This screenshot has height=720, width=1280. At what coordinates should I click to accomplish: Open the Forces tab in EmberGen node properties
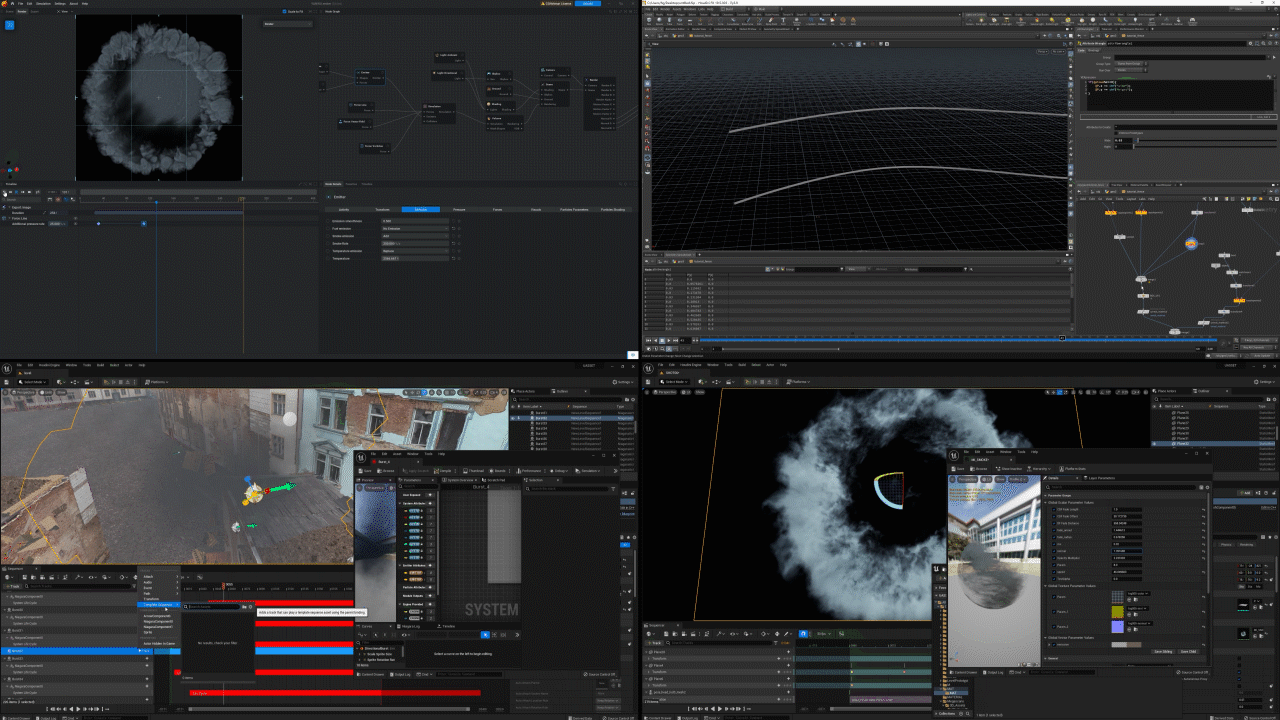tap(497, 209)
